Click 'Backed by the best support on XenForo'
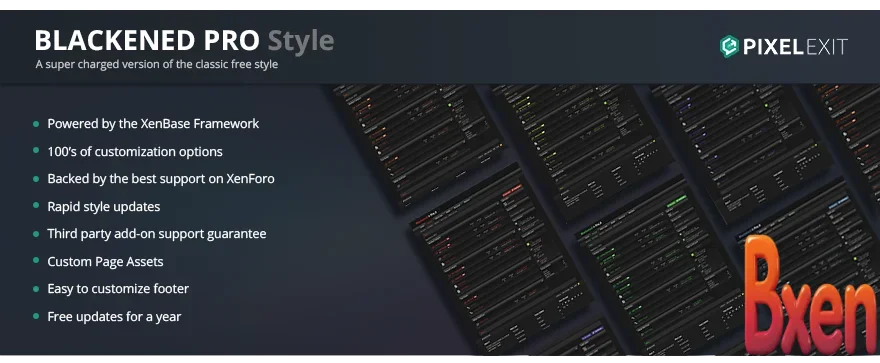Image resolution: width=880 pixels, height=363 pixels. pos(161,179)
